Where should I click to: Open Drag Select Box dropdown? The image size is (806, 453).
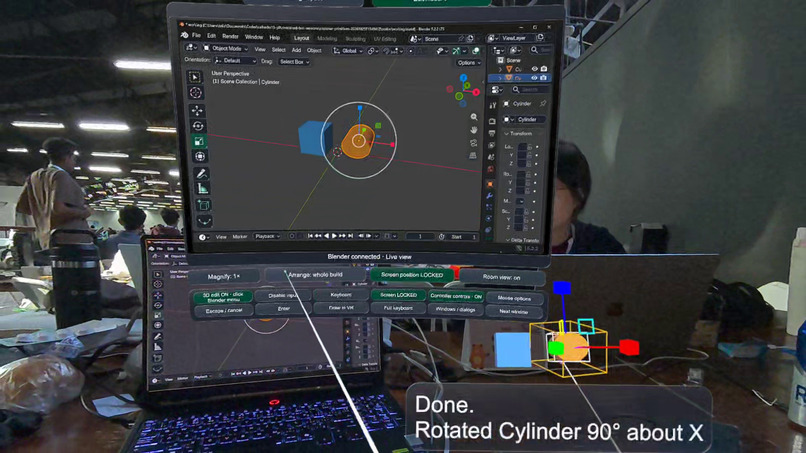click(294, 62)
